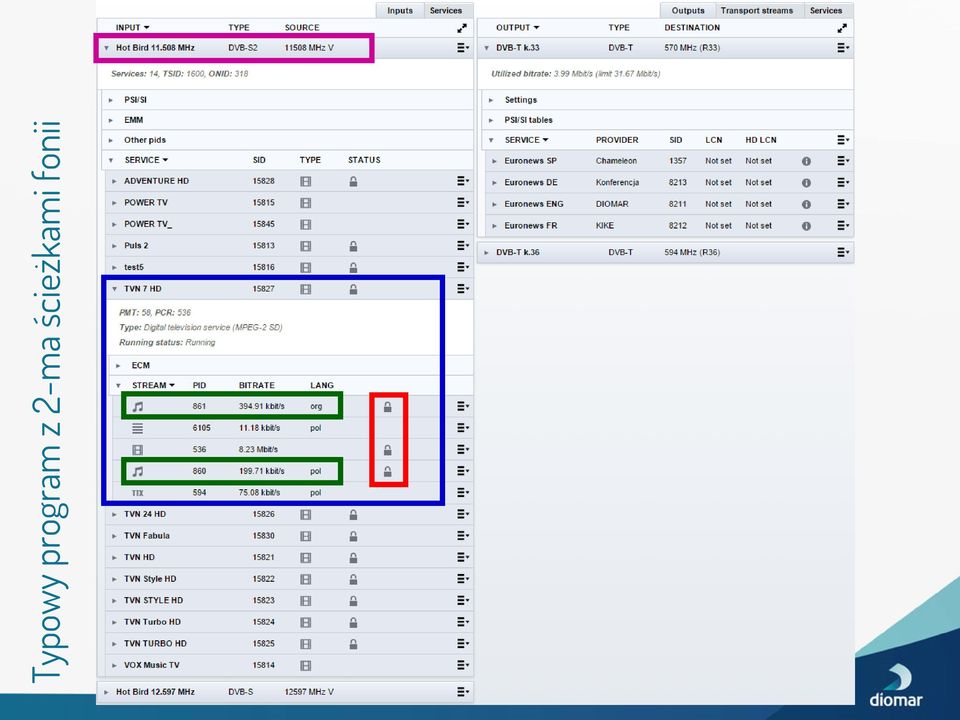
Task: Select the Not set LCN for Euronews SP
Action: [x=718, y=161]
